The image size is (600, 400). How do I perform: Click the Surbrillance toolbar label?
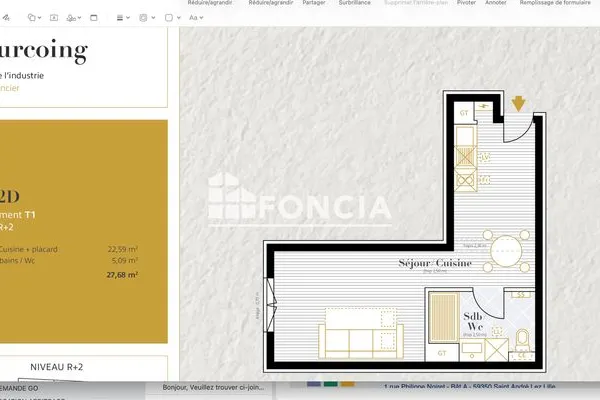355,3
